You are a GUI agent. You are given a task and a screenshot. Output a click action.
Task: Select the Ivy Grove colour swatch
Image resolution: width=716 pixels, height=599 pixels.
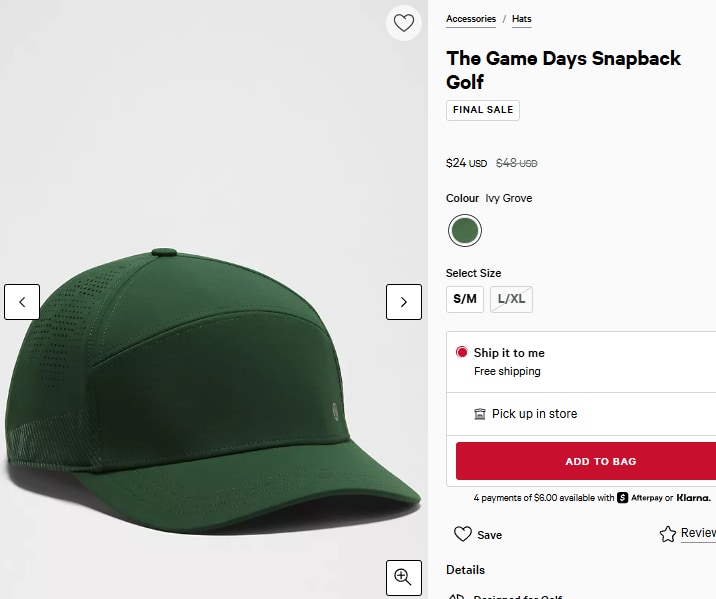click(x=465, y=231)
